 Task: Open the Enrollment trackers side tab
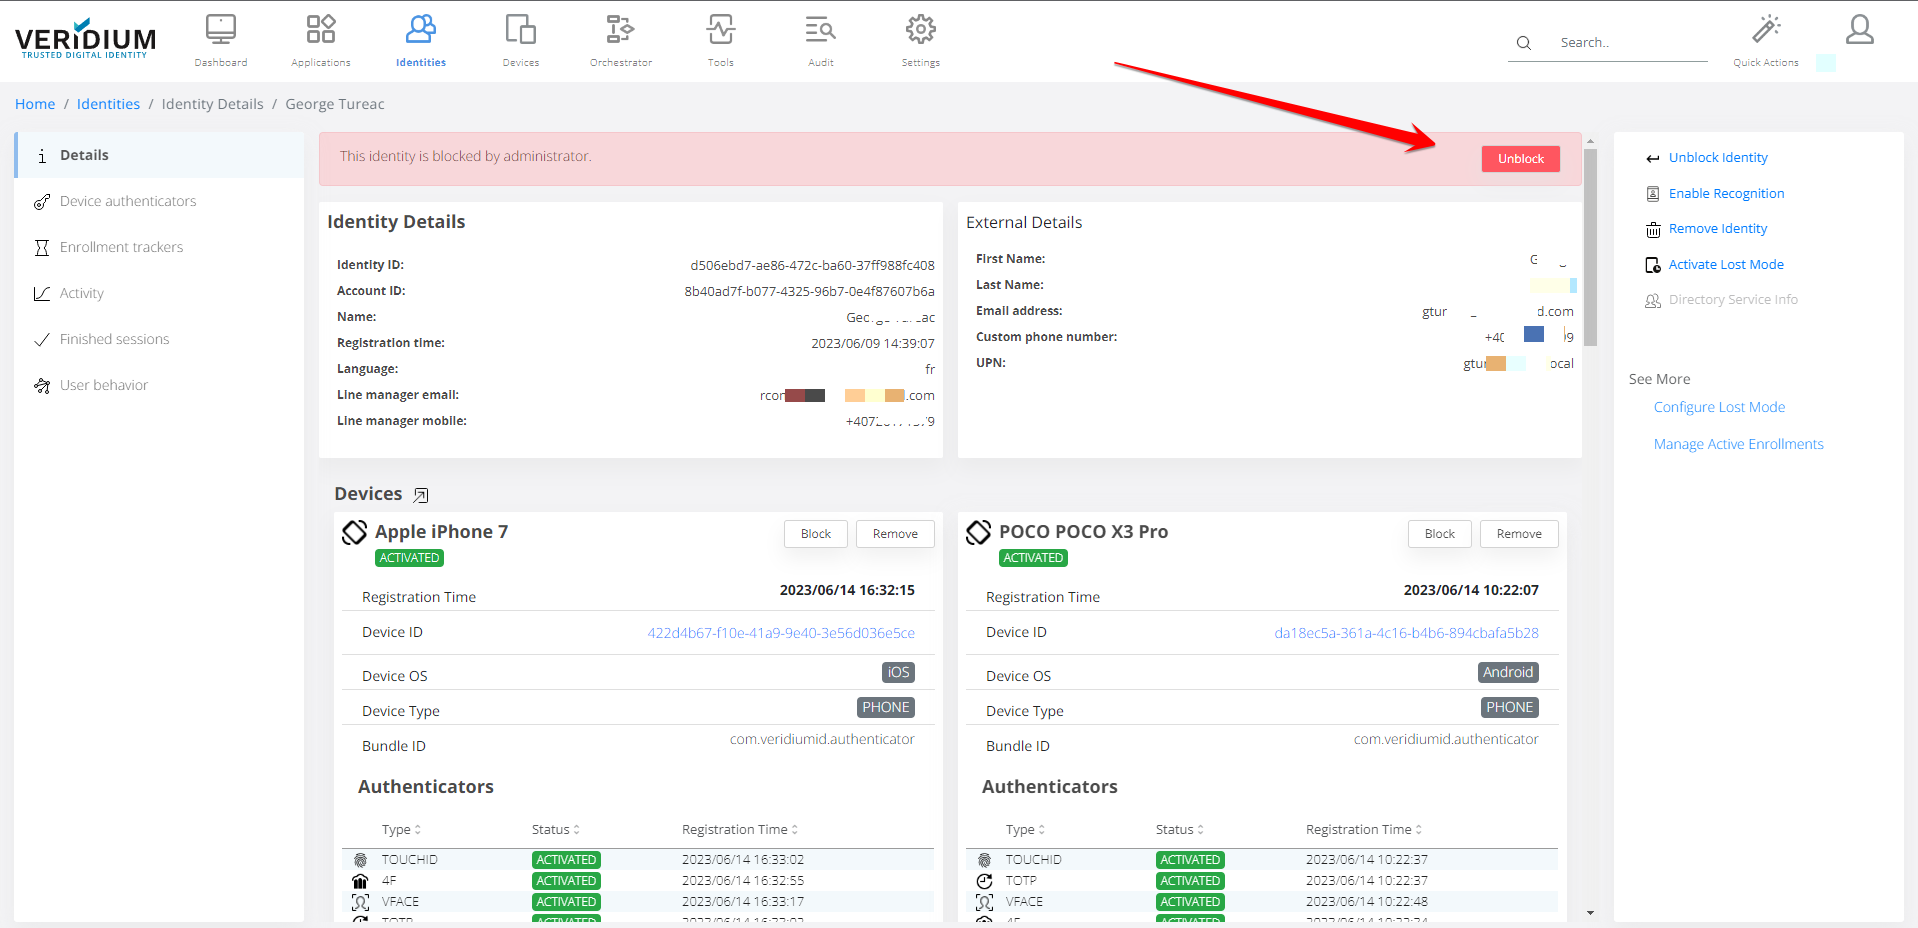[x=121, y=247]
